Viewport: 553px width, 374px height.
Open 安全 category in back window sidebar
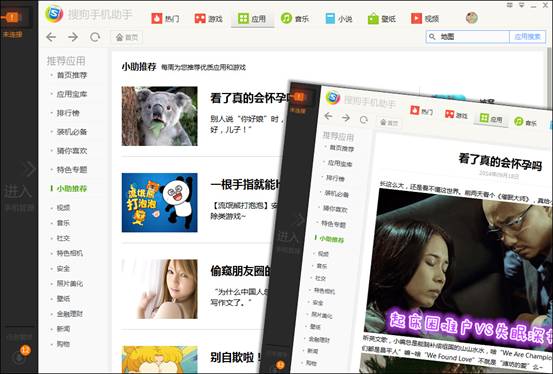point(63,269)
